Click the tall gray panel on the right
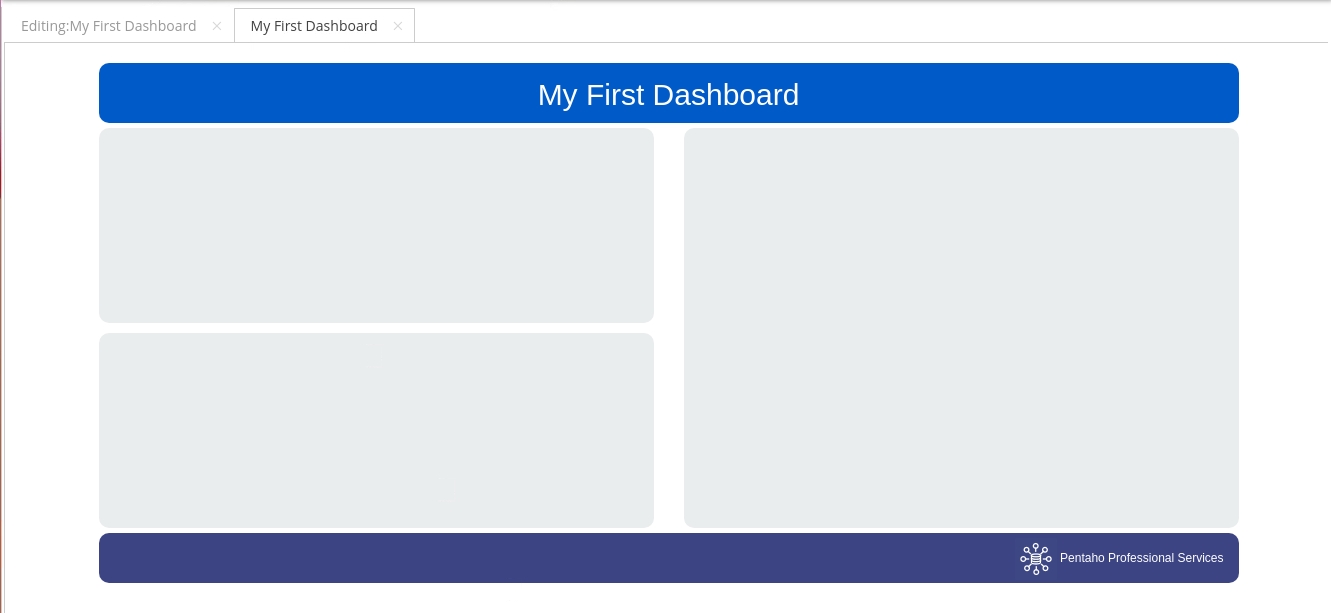This screenshot has height=613, width=1331. coord(961,327)
